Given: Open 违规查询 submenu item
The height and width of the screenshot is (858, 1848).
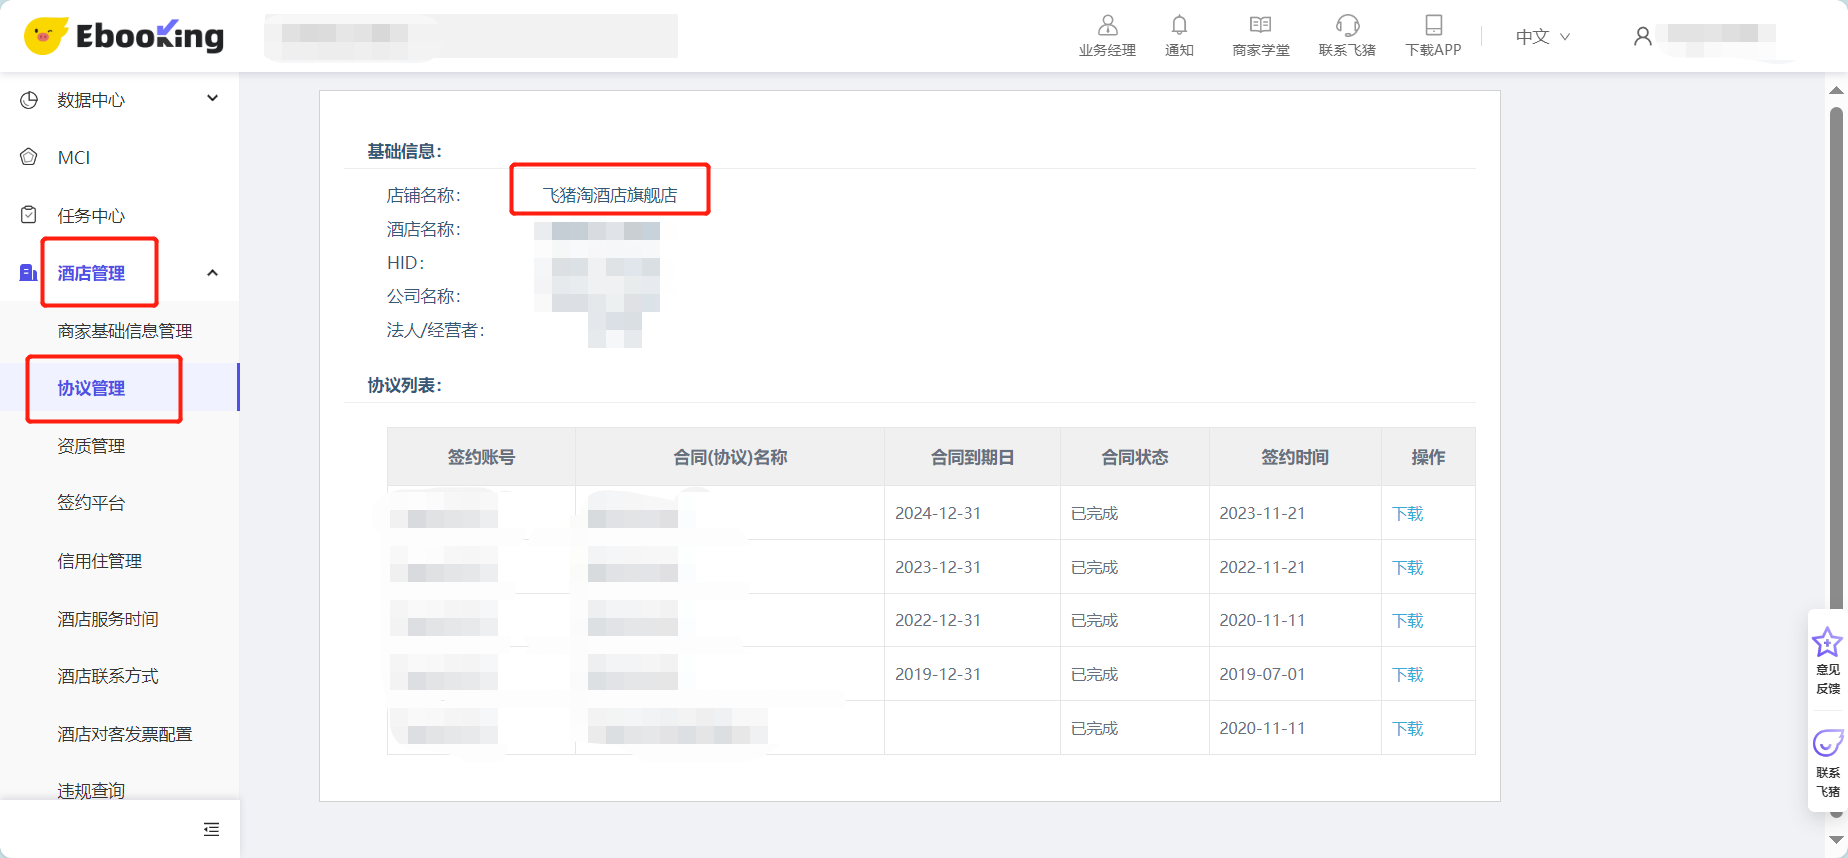Looking at the screenshot, I should 91,791.
